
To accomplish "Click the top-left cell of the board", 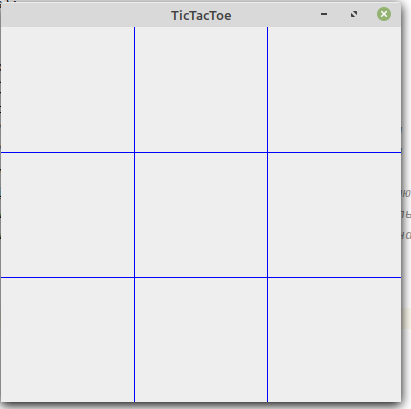I will click(67, 89).
